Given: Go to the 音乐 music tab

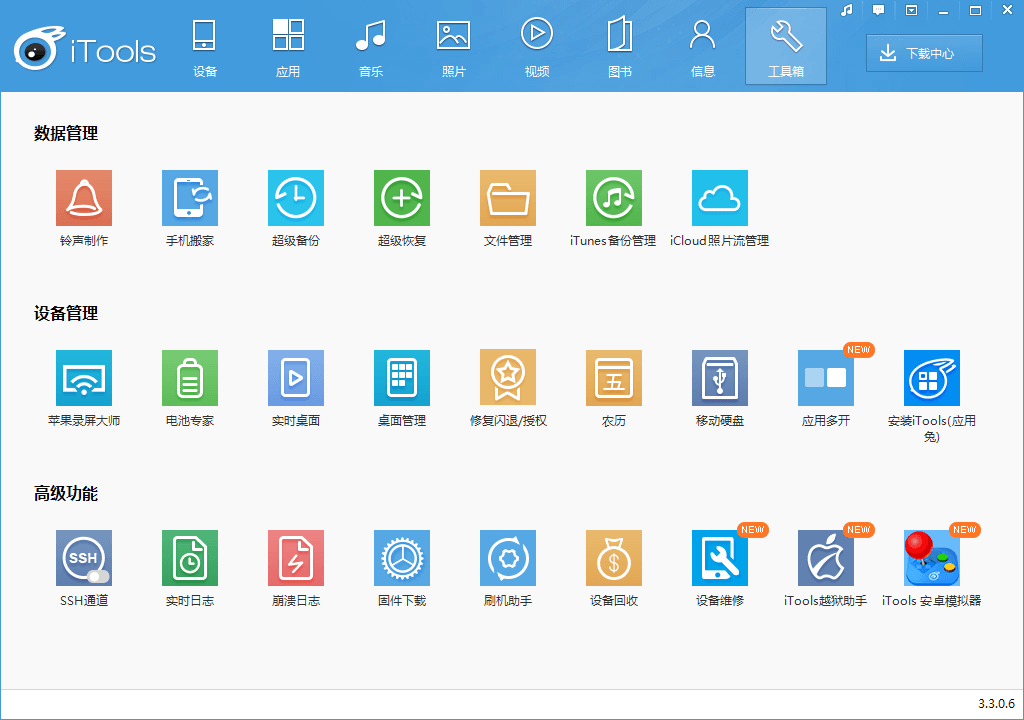Looking at the screenshot, I should 371,47.
